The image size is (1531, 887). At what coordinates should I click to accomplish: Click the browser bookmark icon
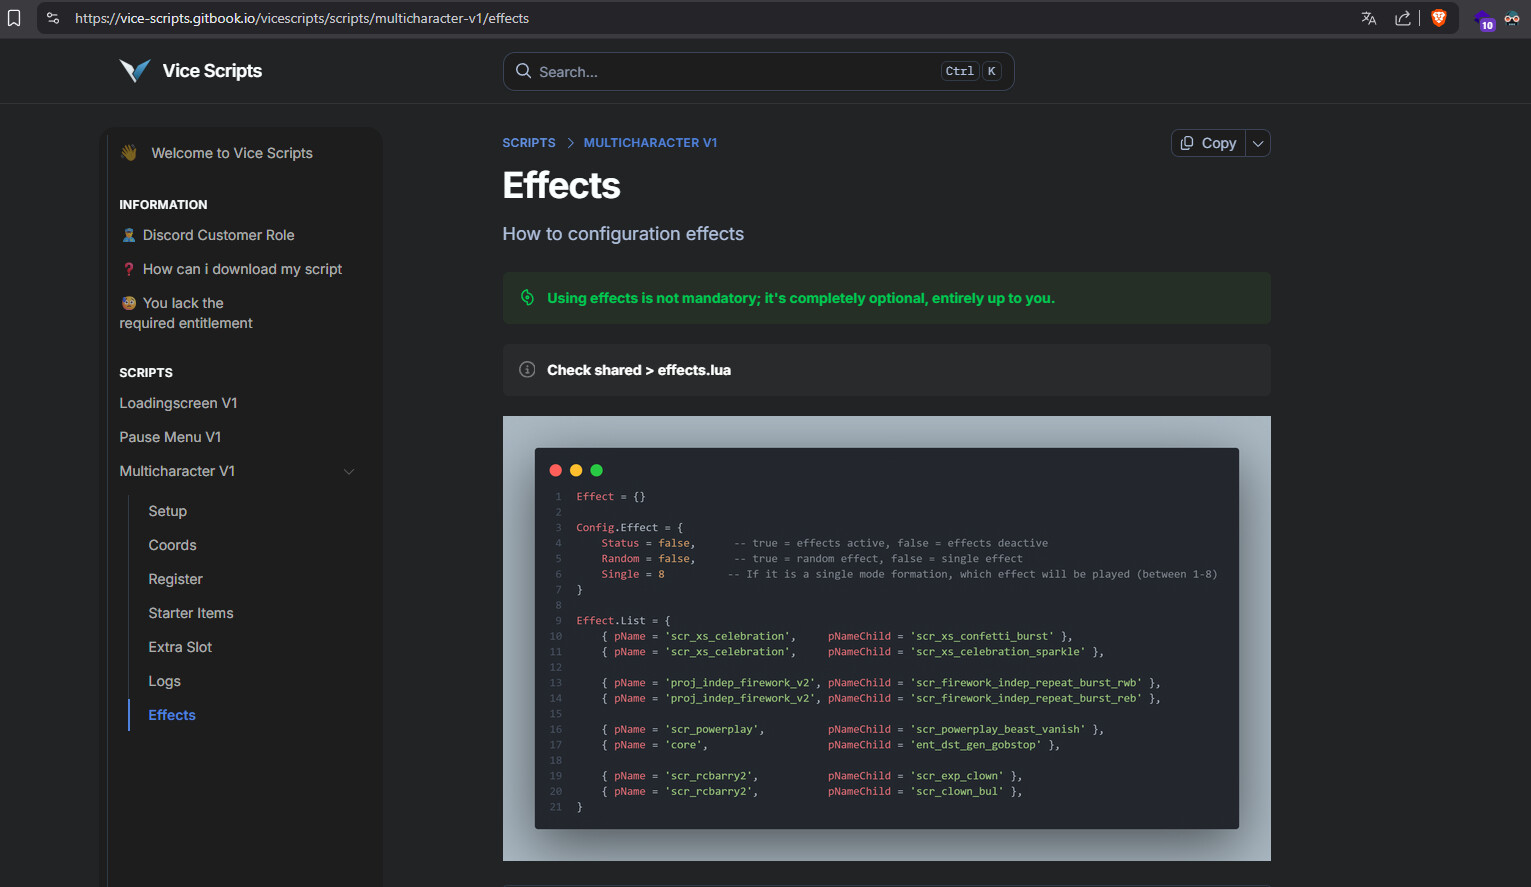click(14, 18)
